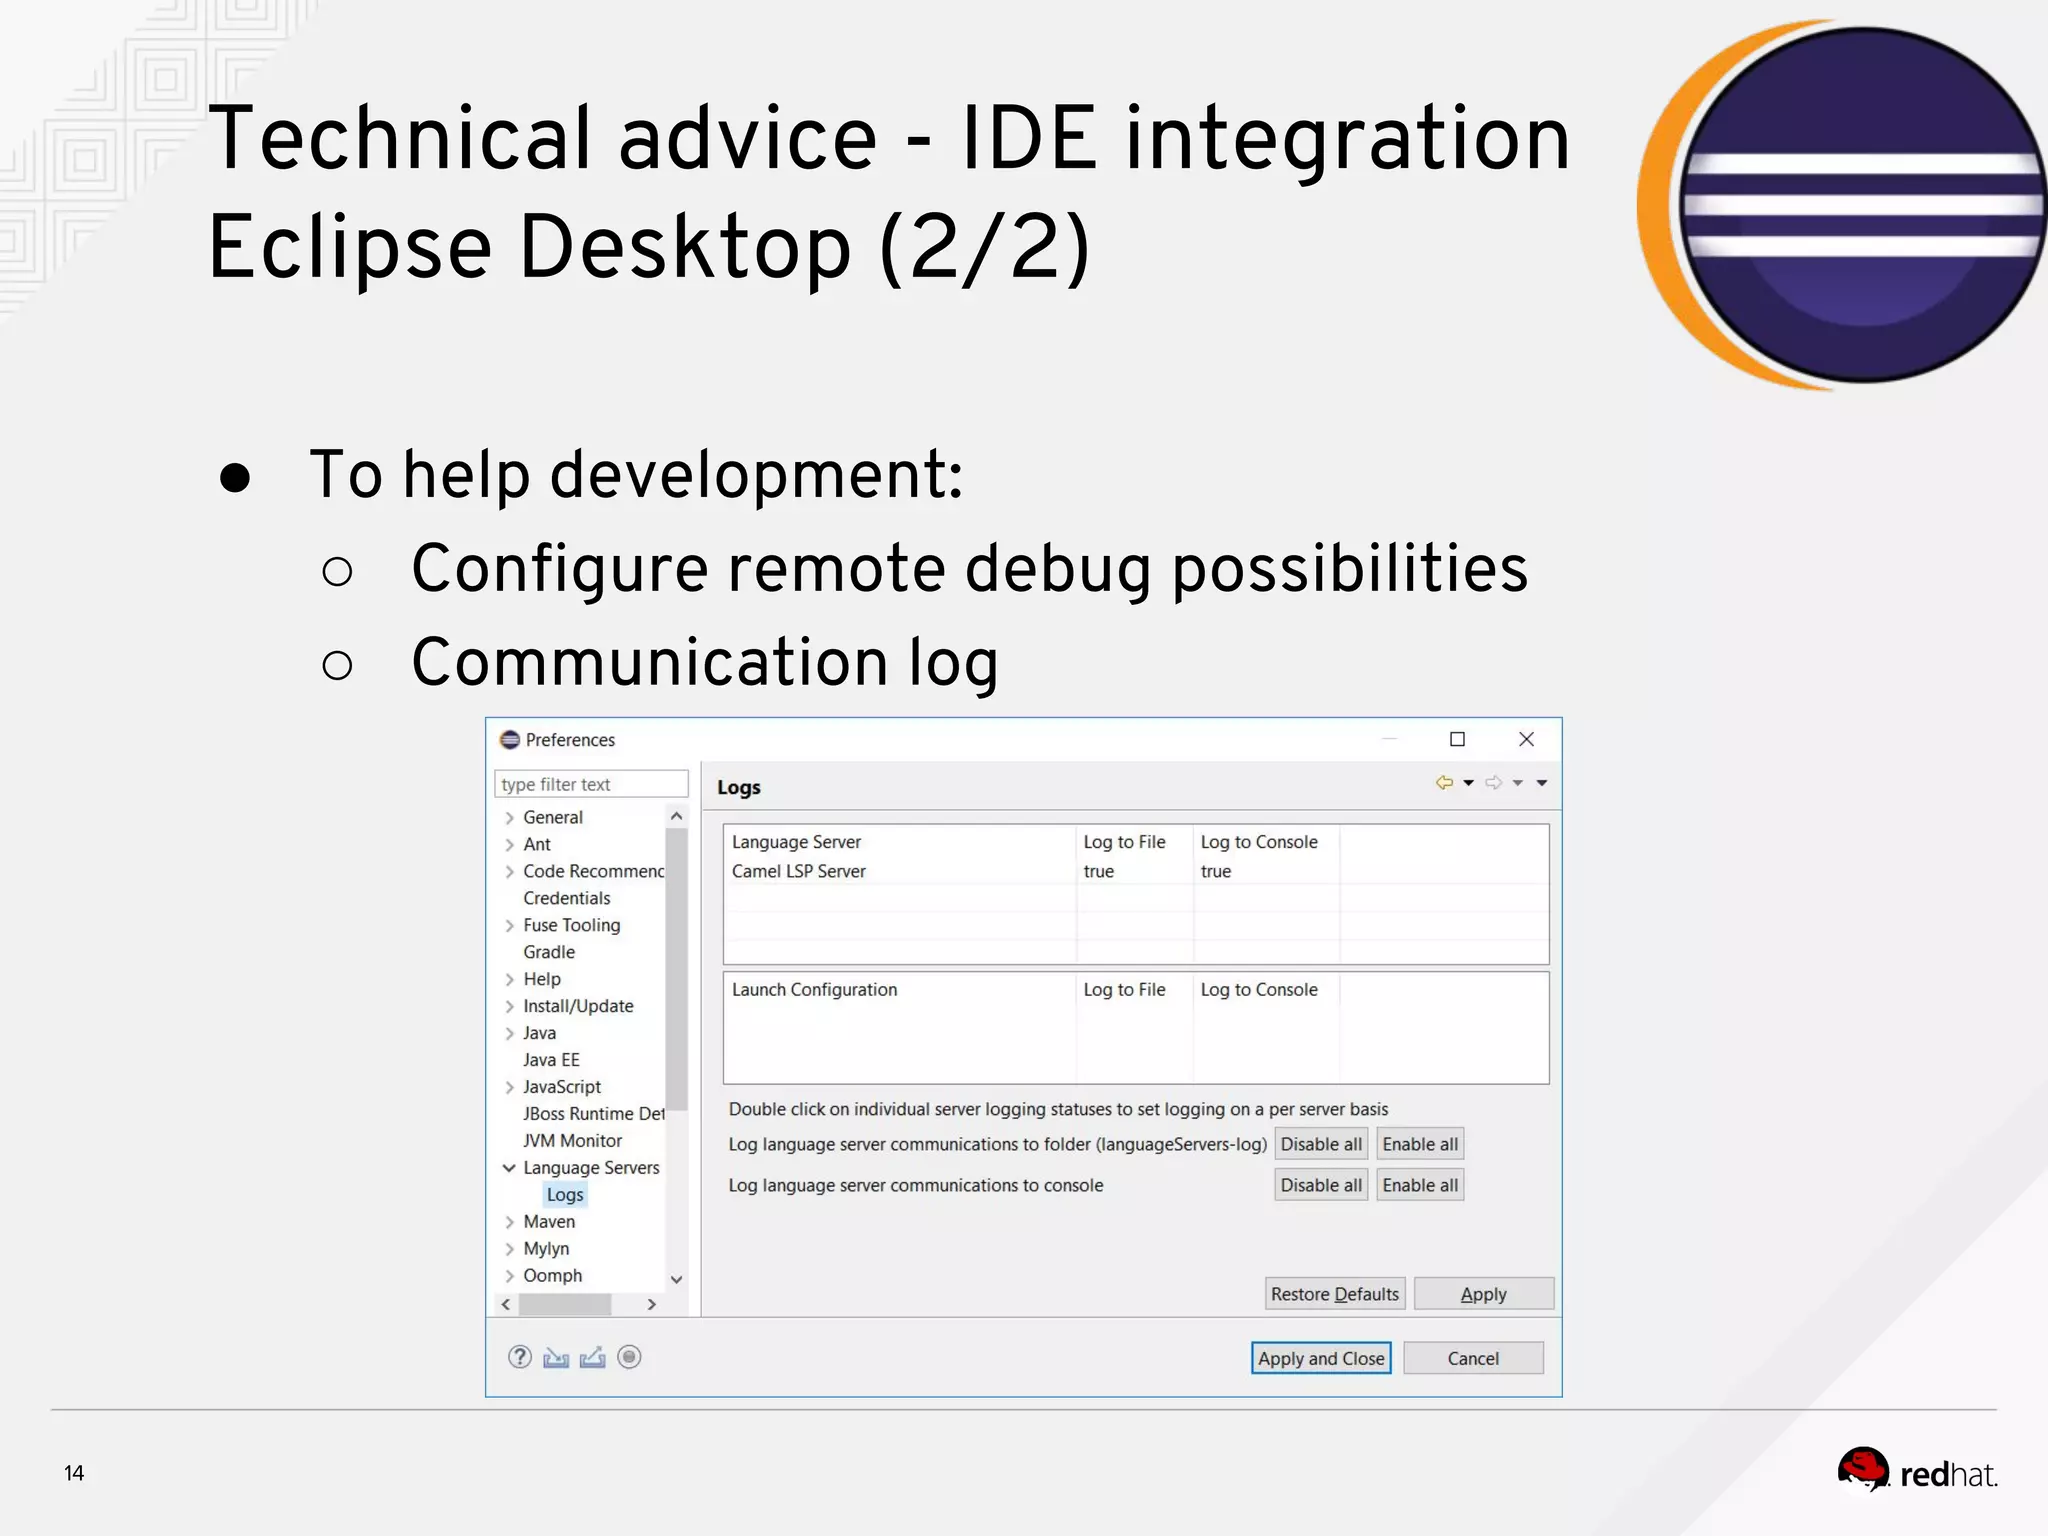Select the JVM Monitor tree item
This screenshot has width=2048, height=1536.
point(572,1141)
